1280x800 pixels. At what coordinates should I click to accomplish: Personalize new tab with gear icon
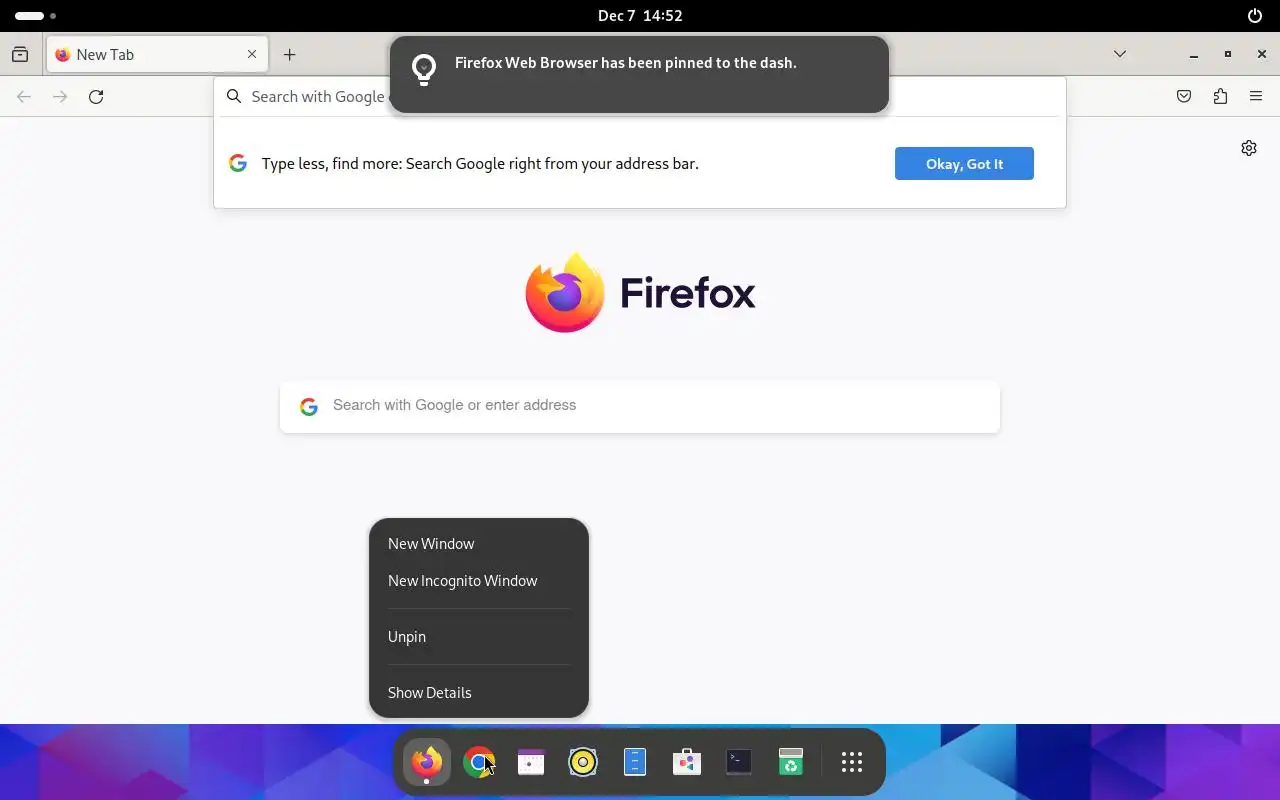[1249, 148]
